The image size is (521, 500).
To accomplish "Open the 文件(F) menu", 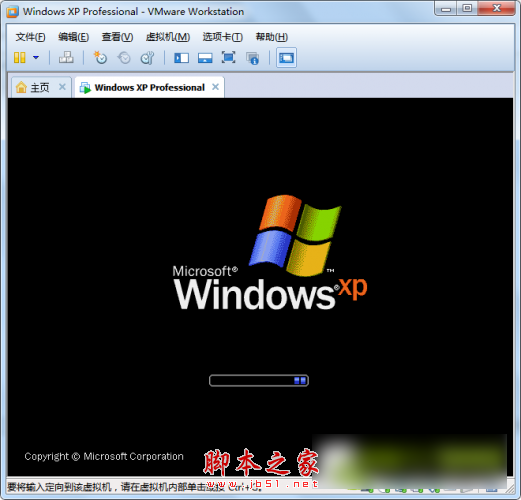I will click(30, 37).
